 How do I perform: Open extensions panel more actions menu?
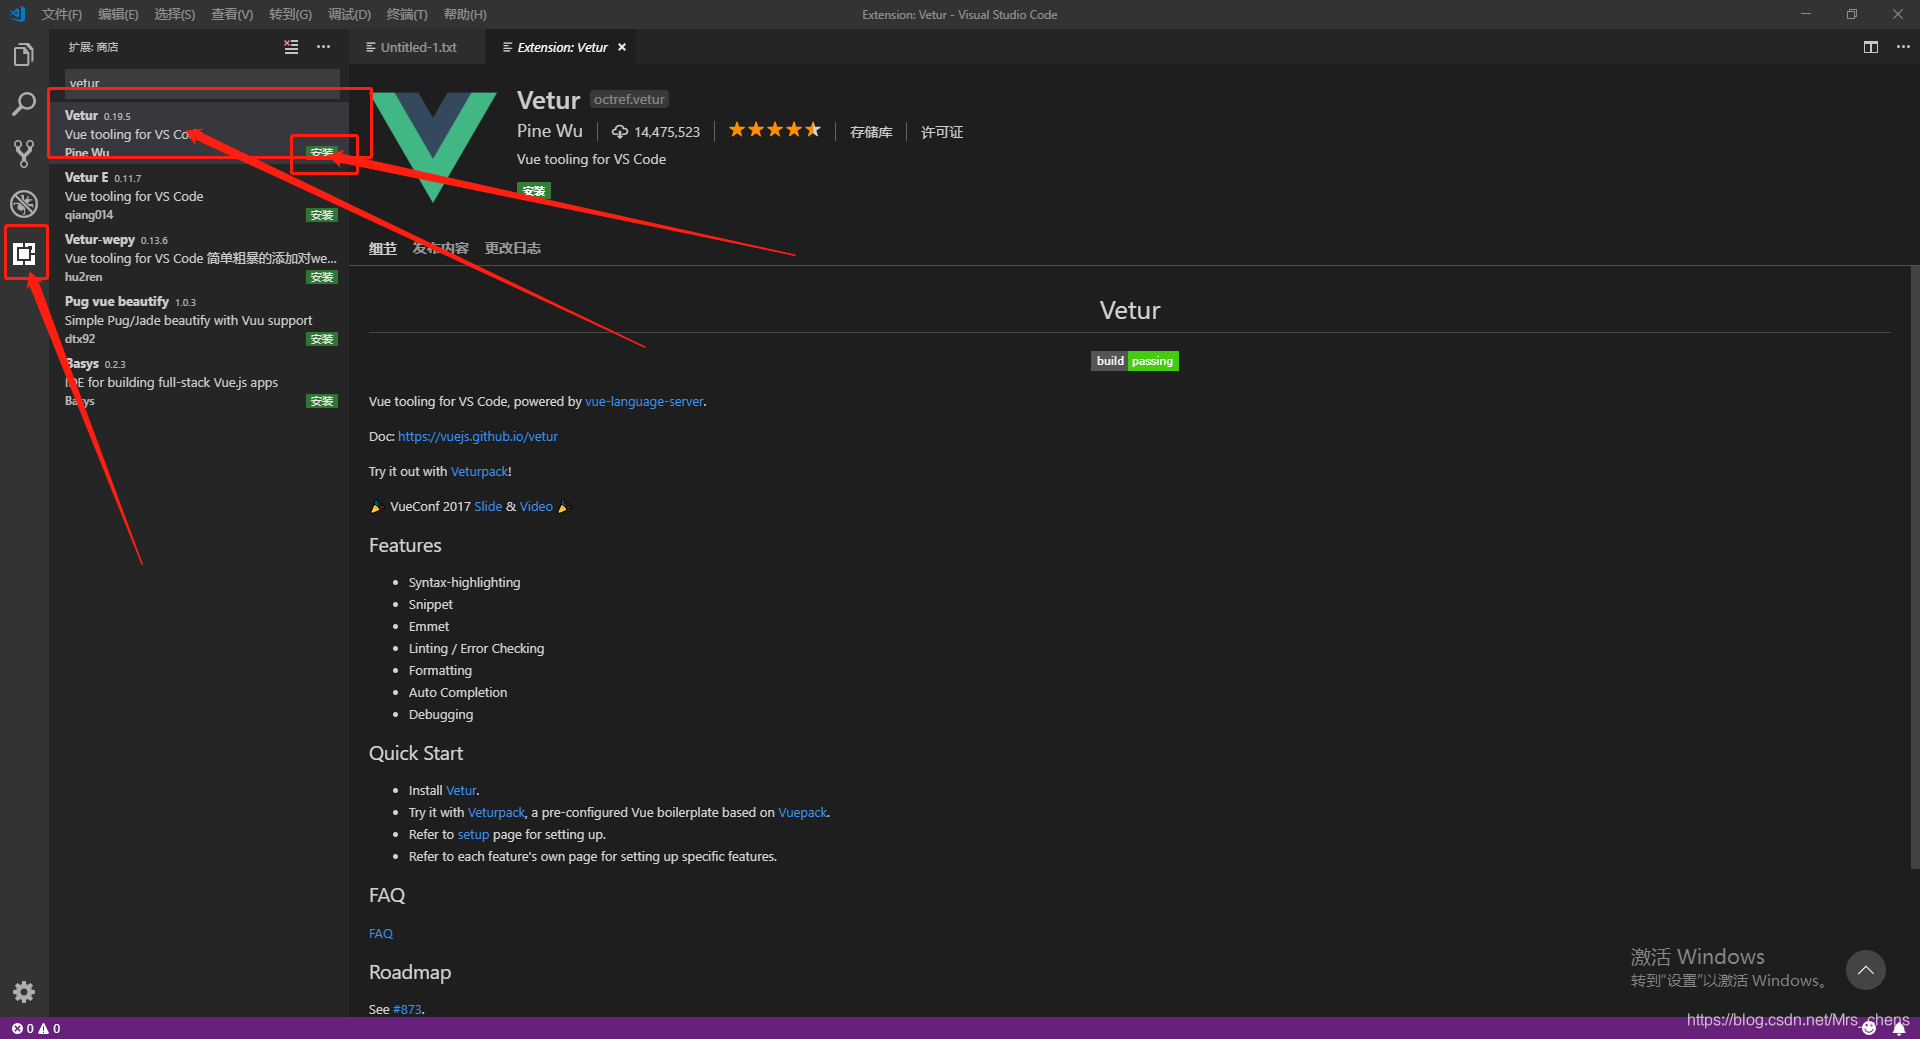pos(323,47)
